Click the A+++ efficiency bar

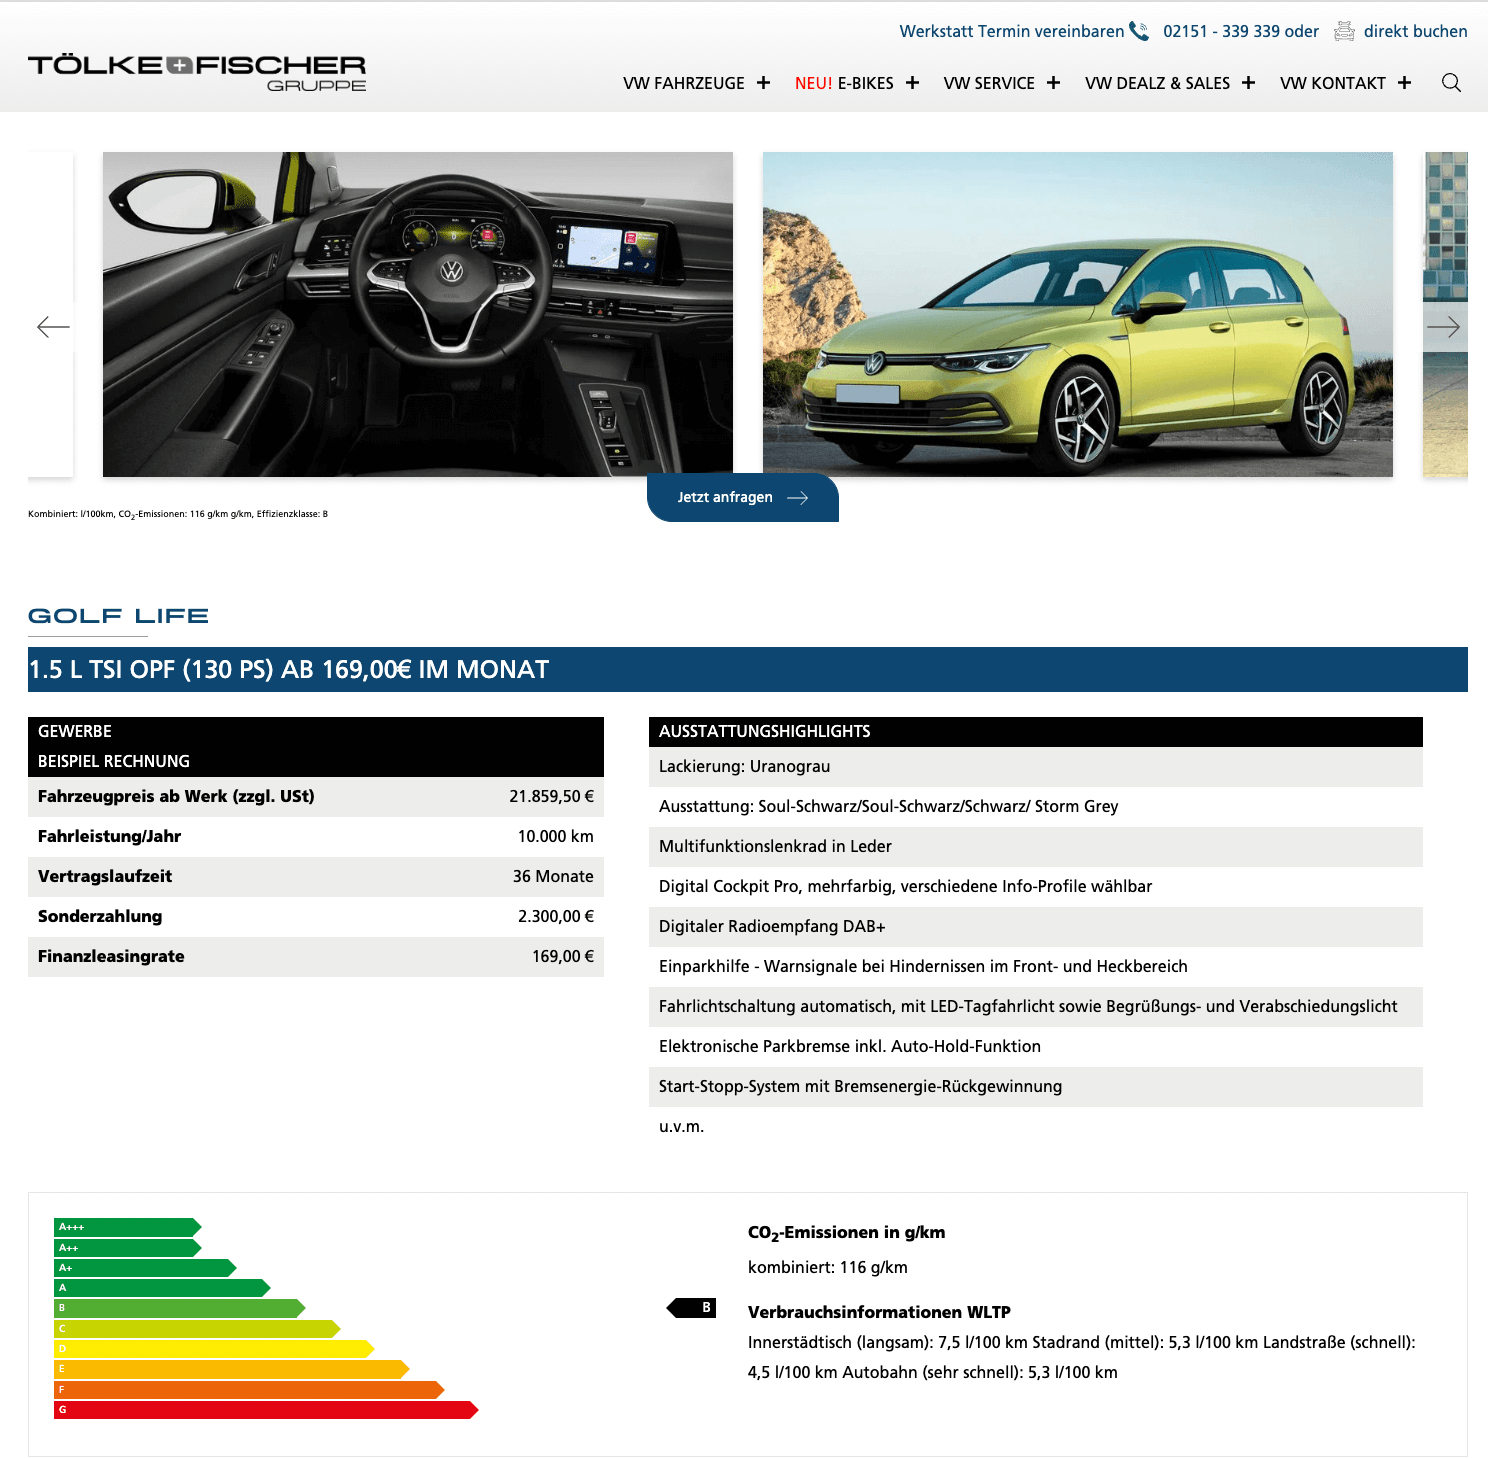point(128,1227)
